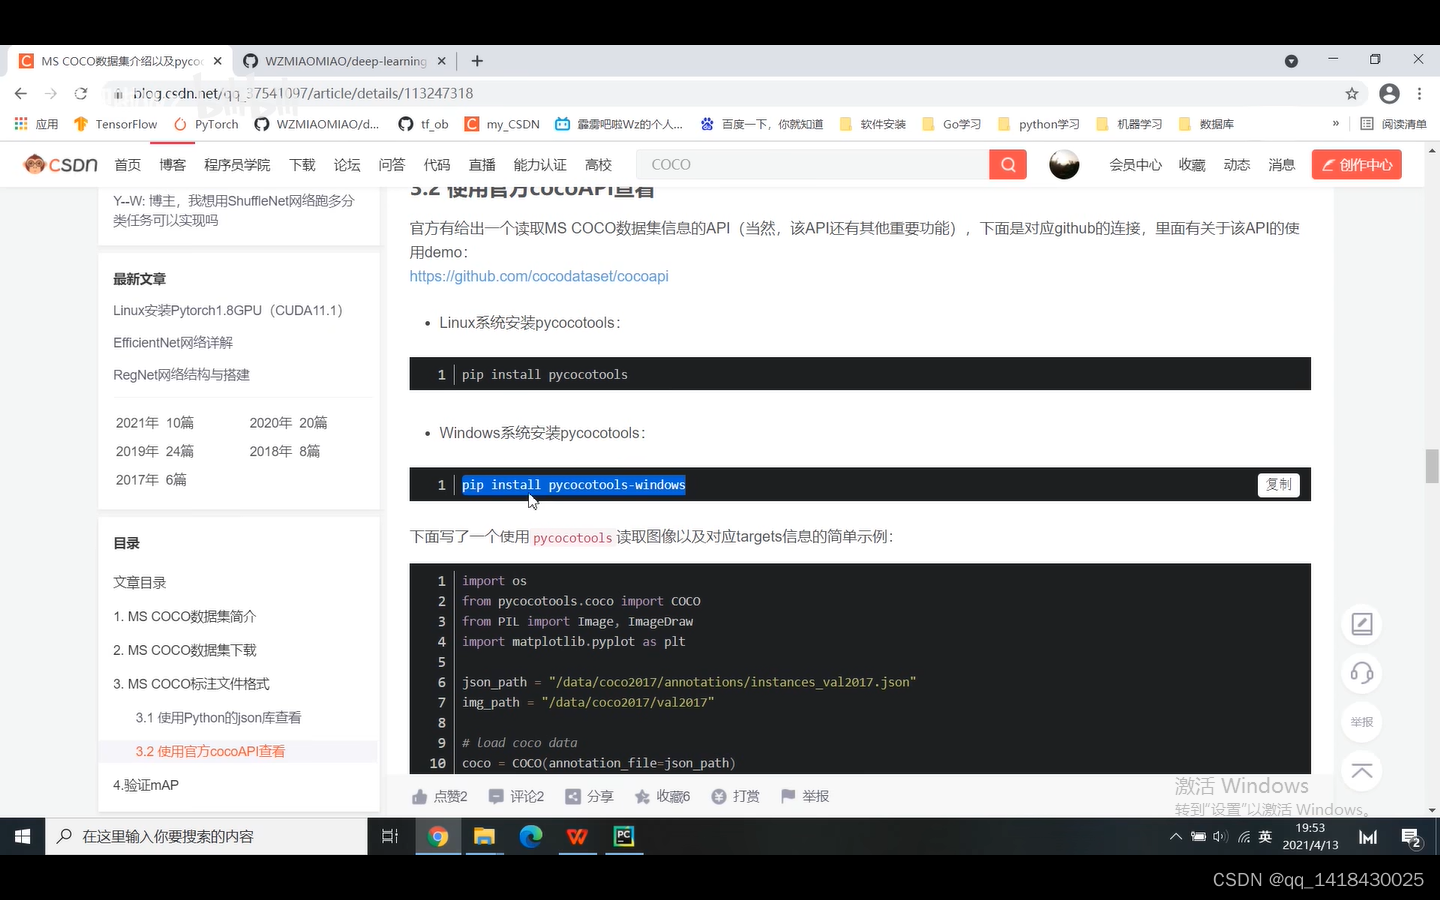Open the my_CSDN bookmark
The height and width of the screenshot is (900, 1440).
502,124
